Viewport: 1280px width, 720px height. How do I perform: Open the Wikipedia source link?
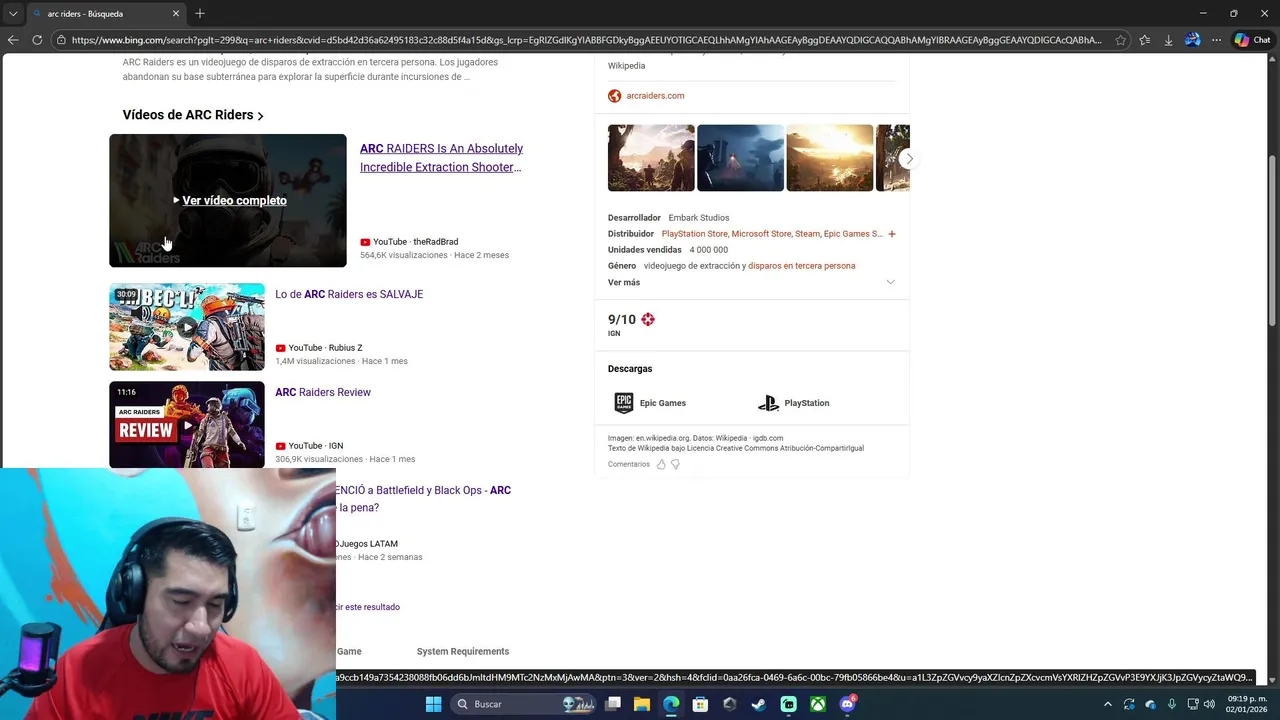tap(626, 66)
